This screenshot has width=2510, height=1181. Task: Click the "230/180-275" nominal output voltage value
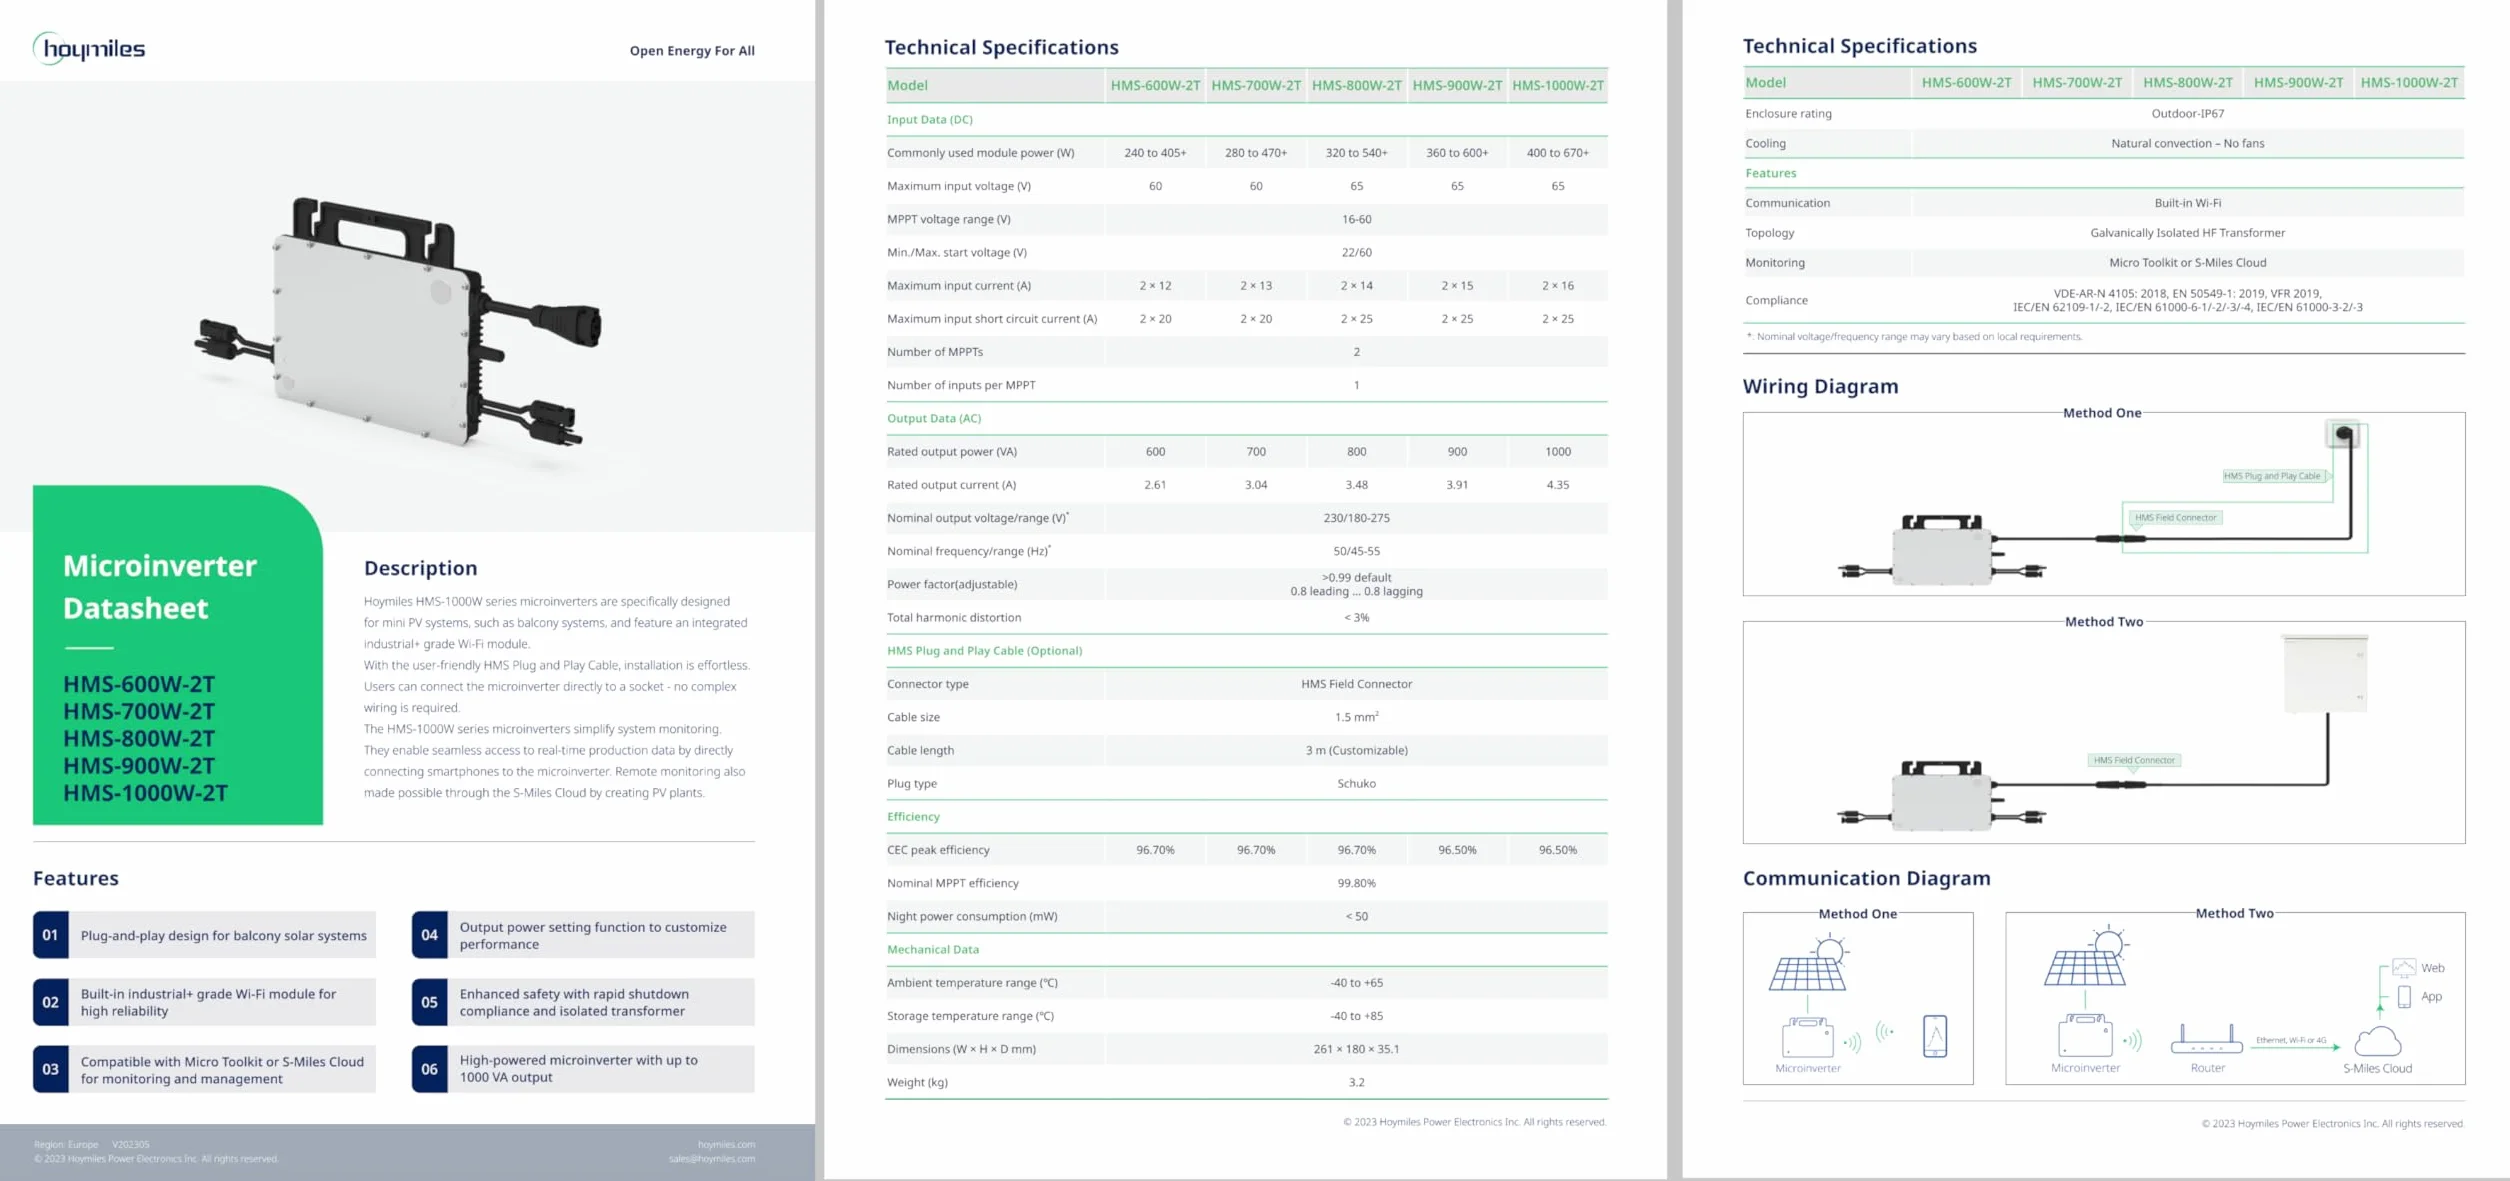click(1356, 518)
